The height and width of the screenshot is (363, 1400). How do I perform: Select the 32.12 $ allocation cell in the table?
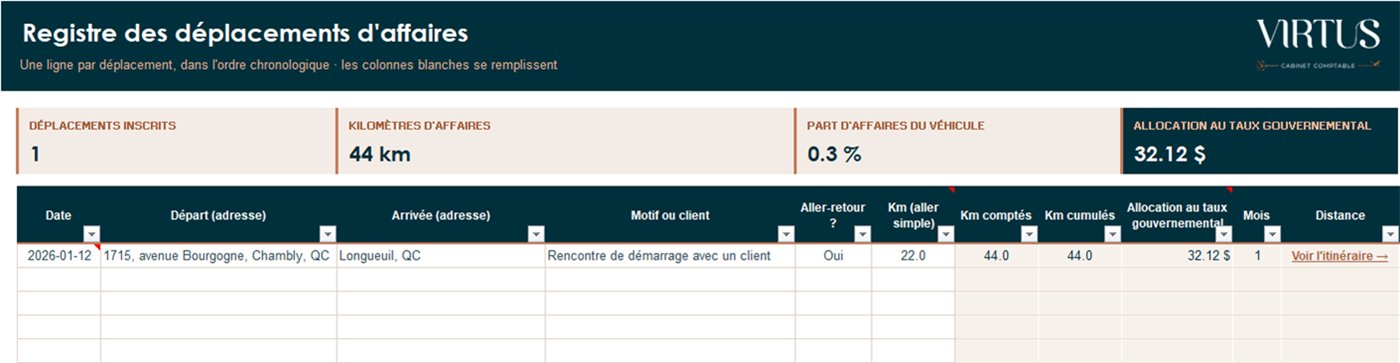click(x=1177, y=256)
